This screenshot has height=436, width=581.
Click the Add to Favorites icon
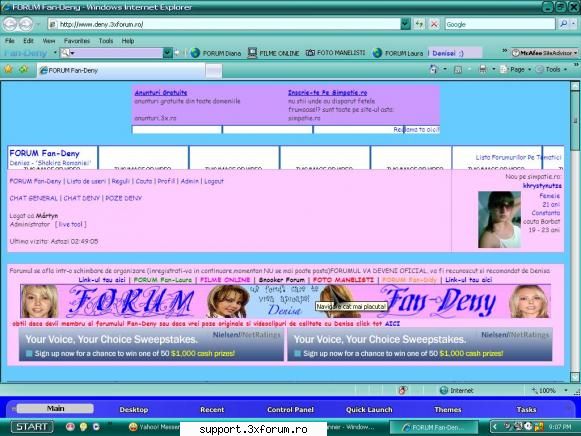pyautogui.click(x=23, y=69)
